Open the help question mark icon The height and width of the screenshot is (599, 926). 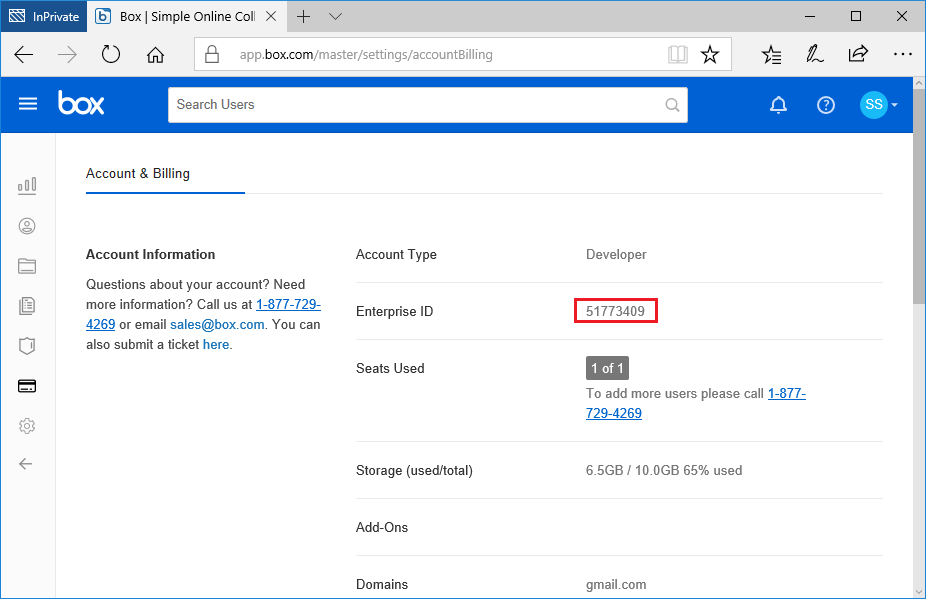tap(826, 105)
